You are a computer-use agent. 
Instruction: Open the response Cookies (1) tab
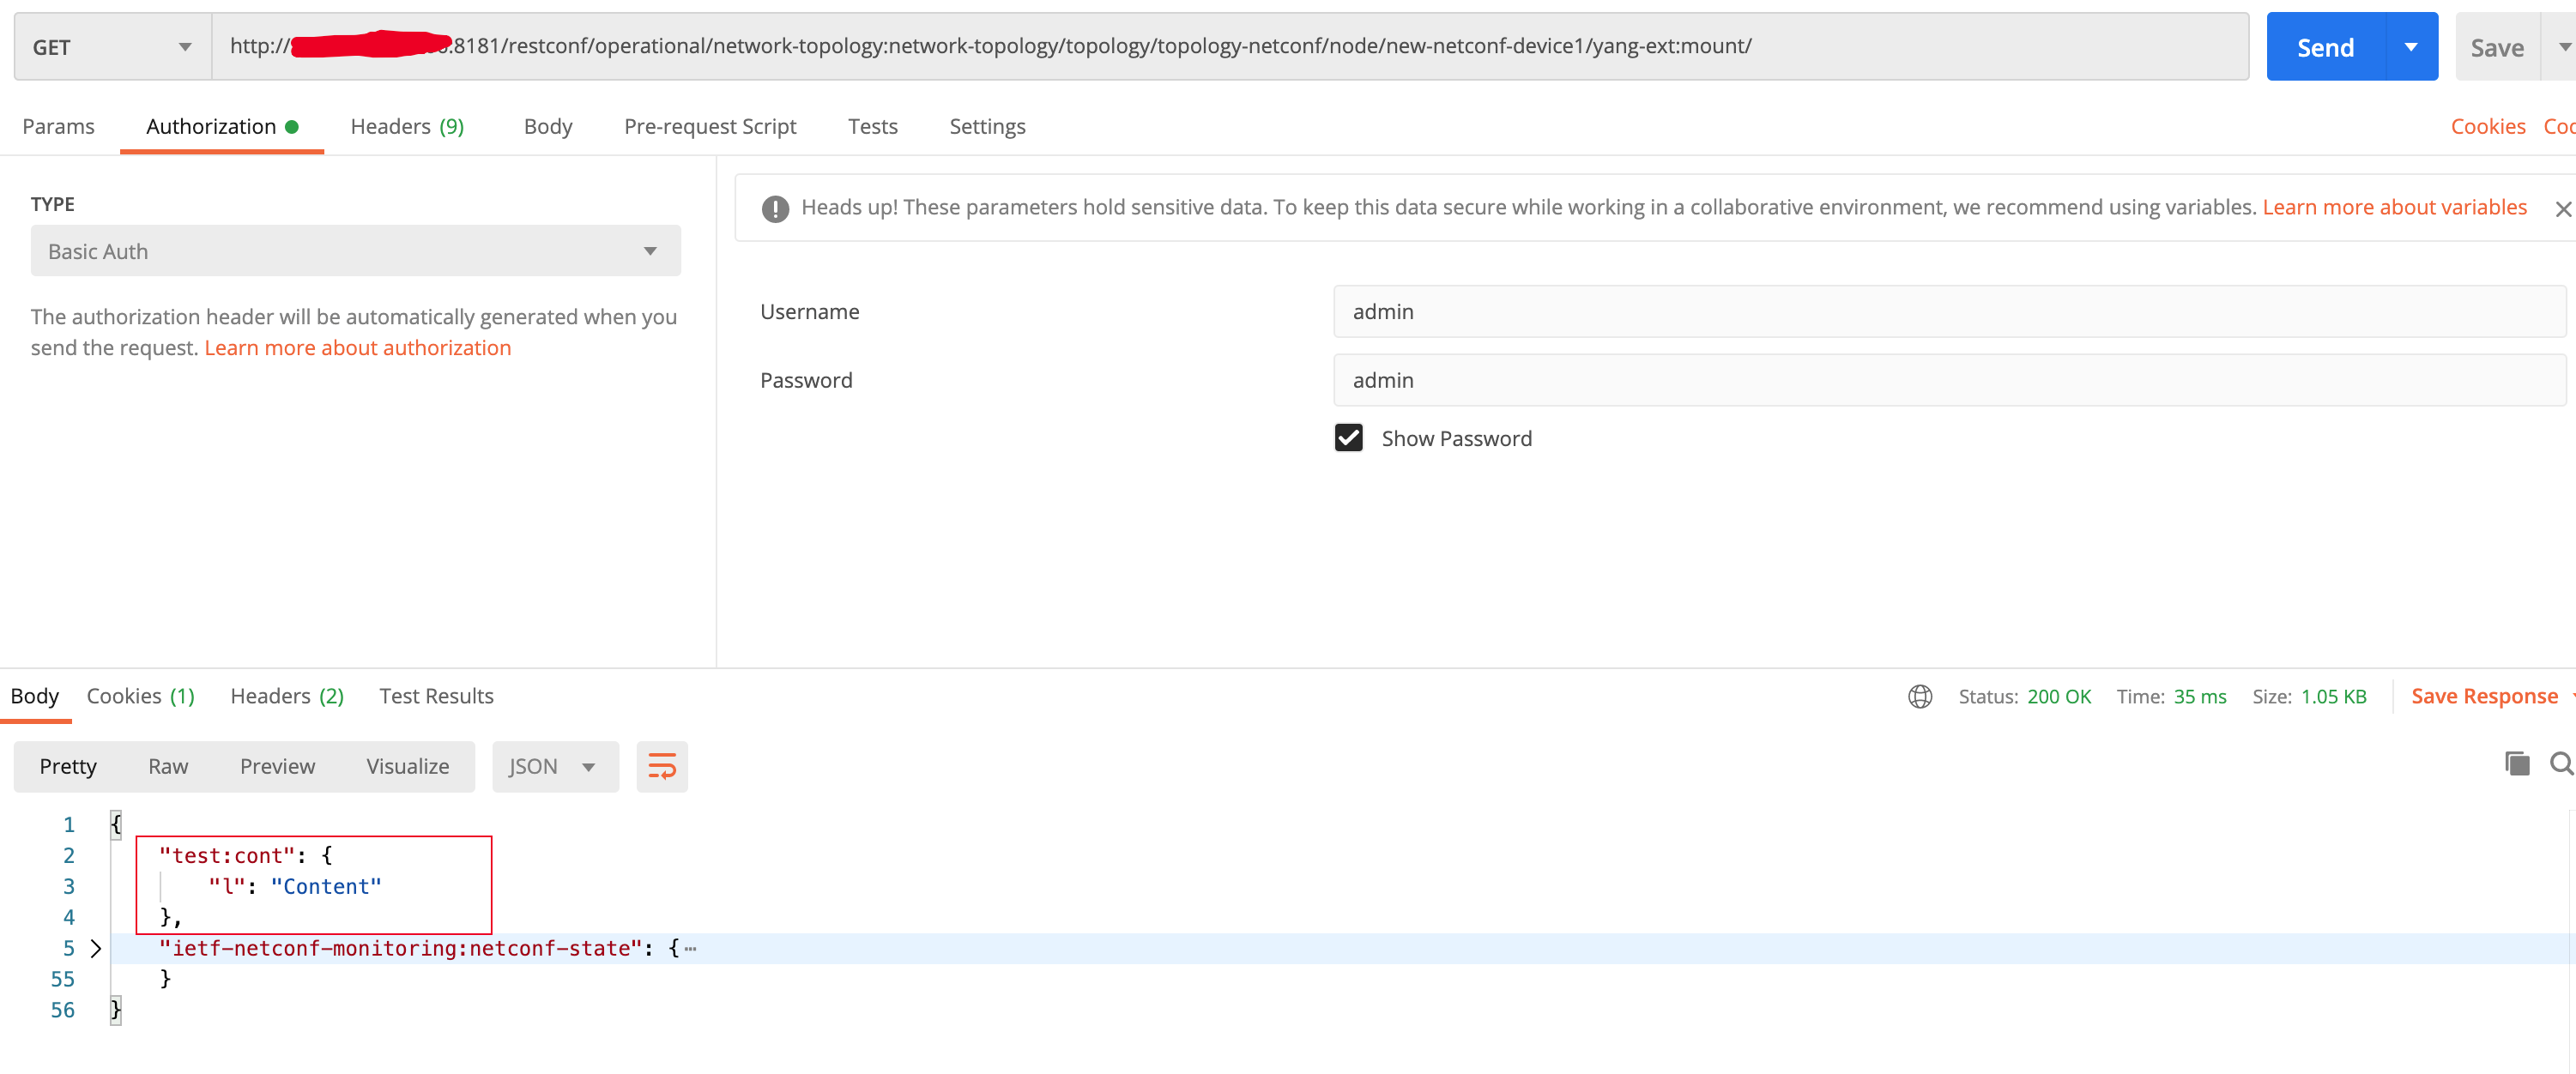click(141, 696)
